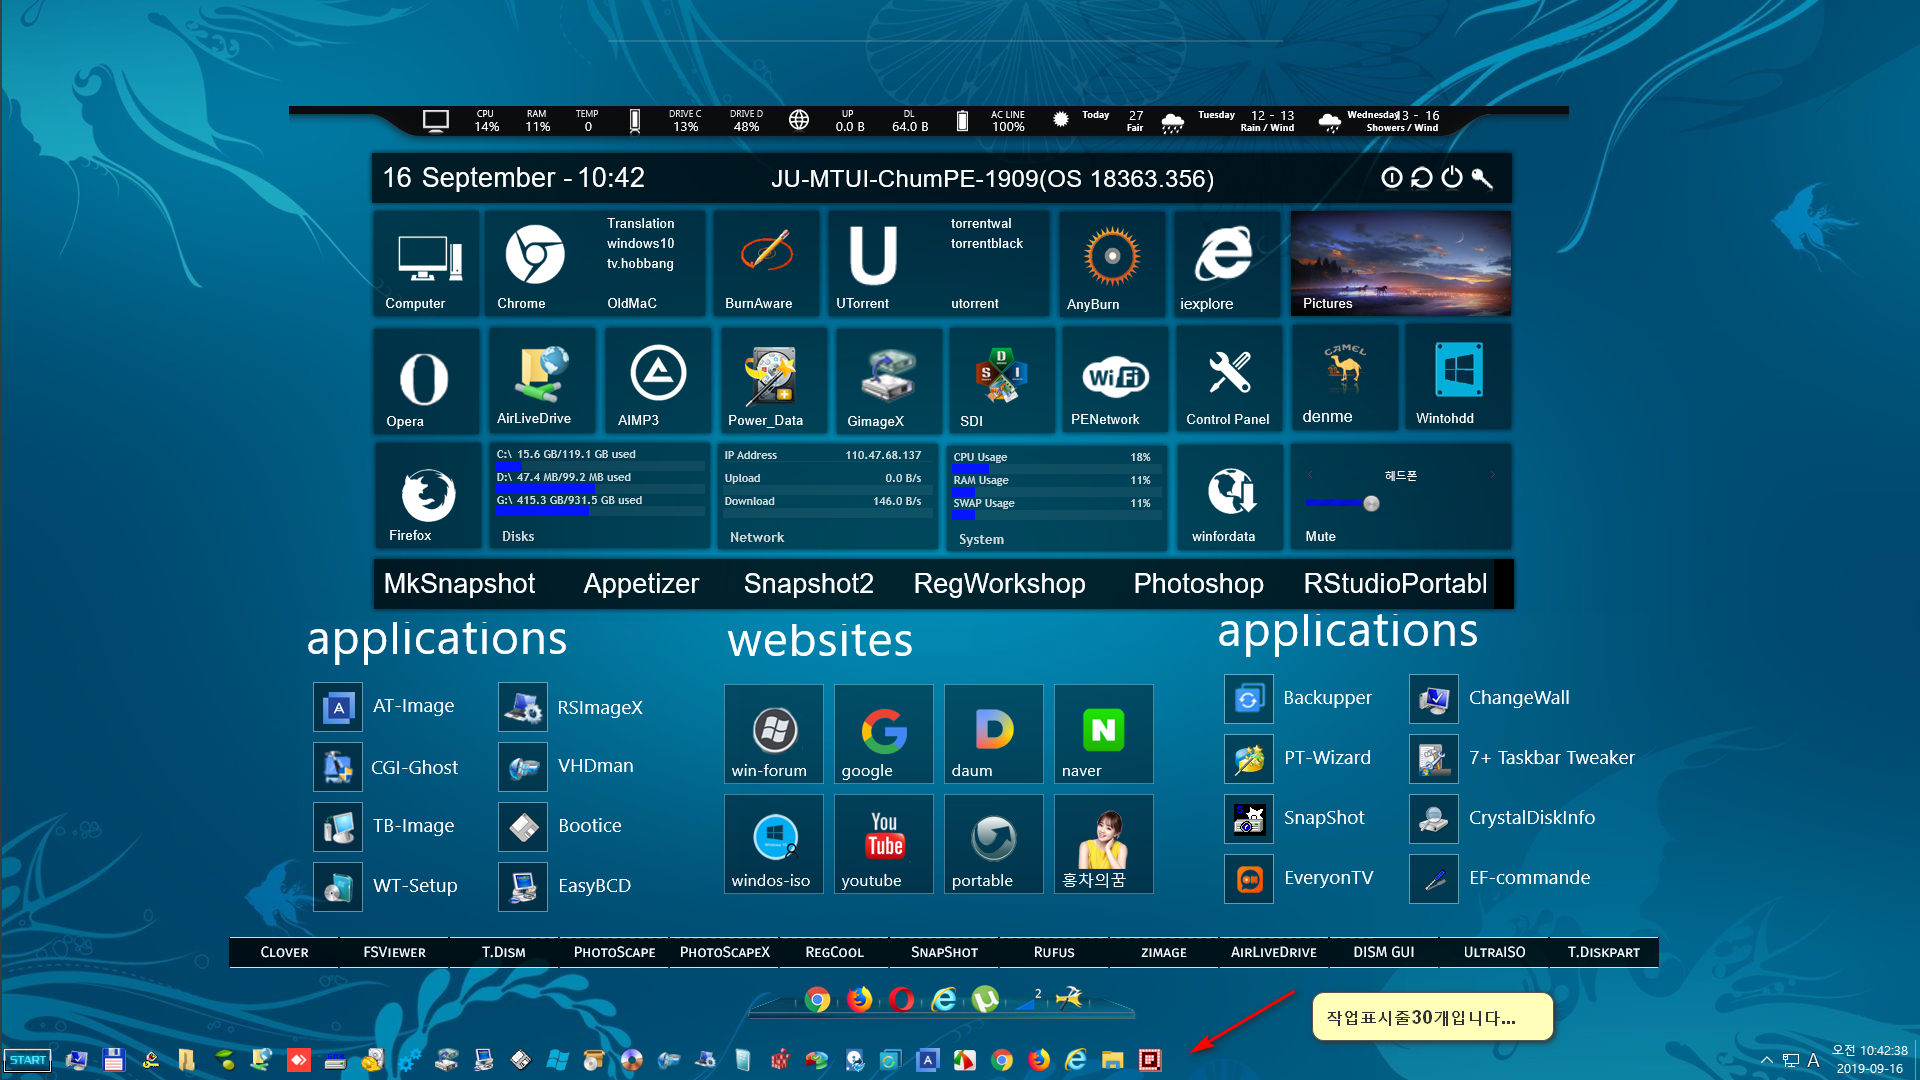Open naver website tile

pos(1104,734)
